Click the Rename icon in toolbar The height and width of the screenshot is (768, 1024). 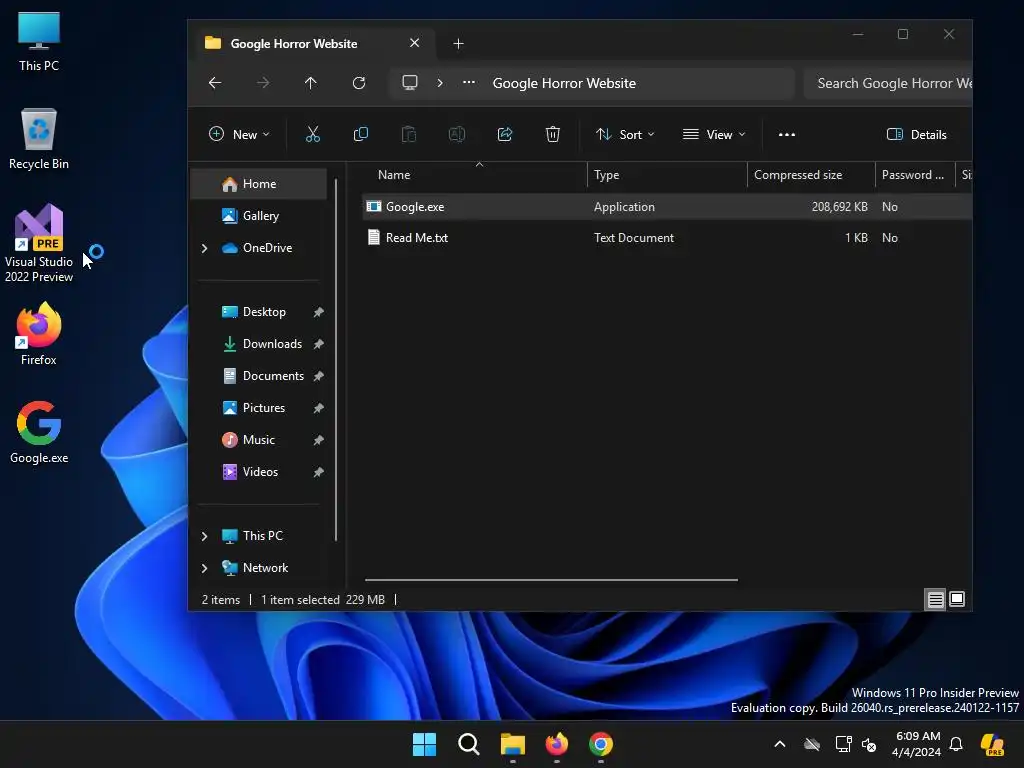[456, 135]
